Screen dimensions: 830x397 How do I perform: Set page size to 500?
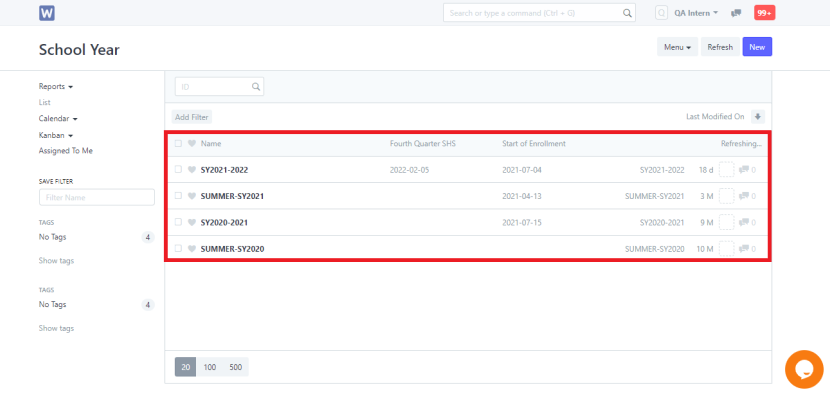[236, 367]
